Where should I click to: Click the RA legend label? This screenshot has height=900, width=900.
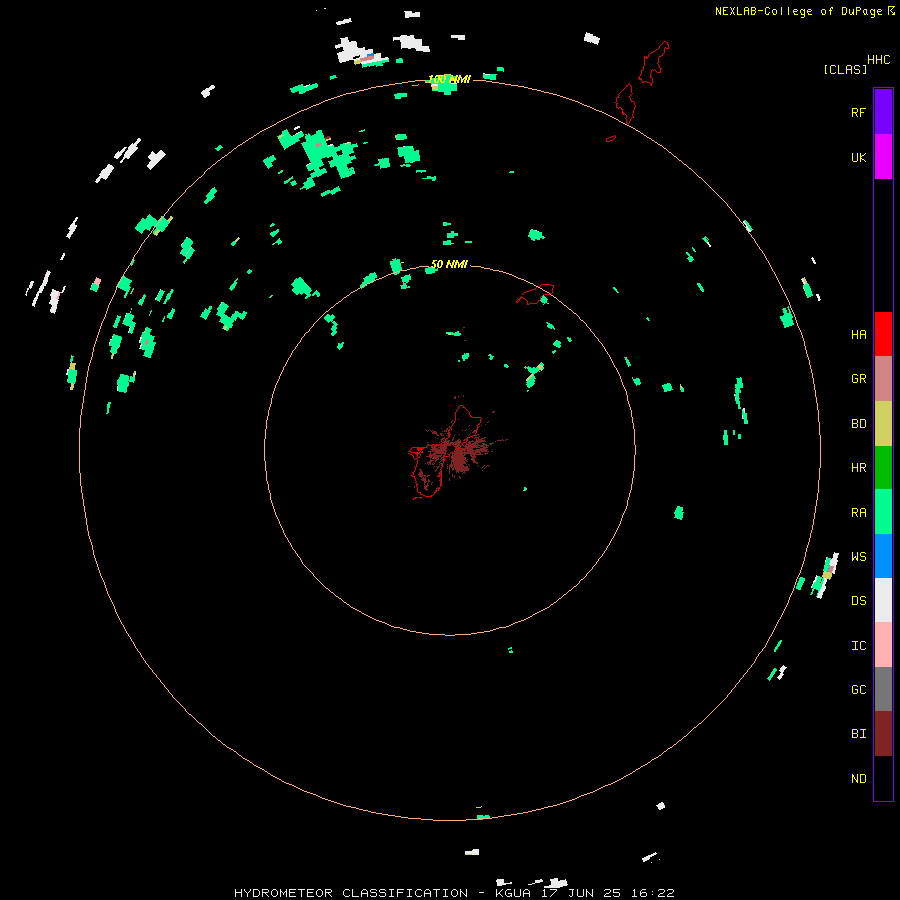(x=859, y=513)
